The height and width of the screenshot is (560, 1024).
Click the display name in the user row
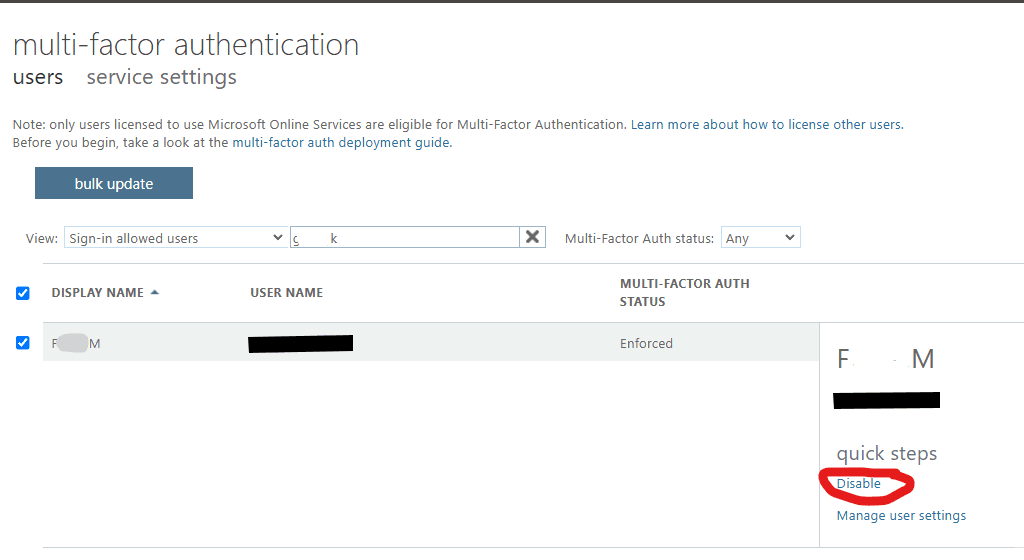click(77, 344)
